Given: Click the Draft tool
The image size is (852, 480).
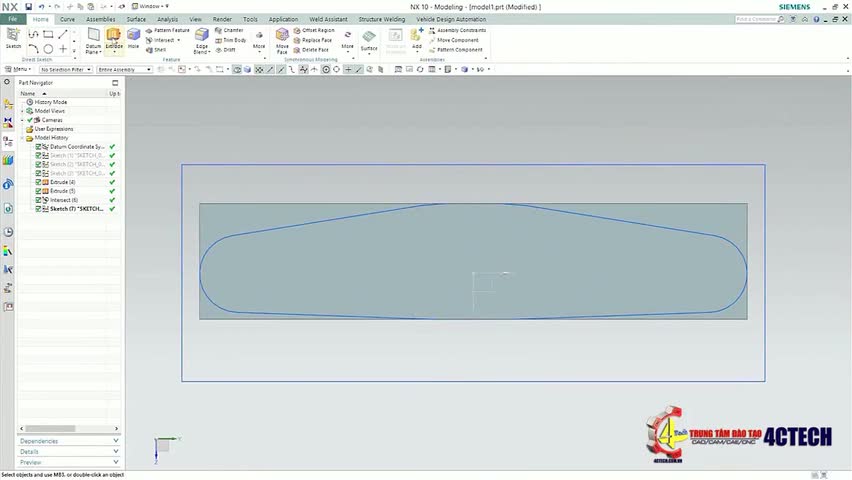Looking at the screenshot, I should click(225, 49).
